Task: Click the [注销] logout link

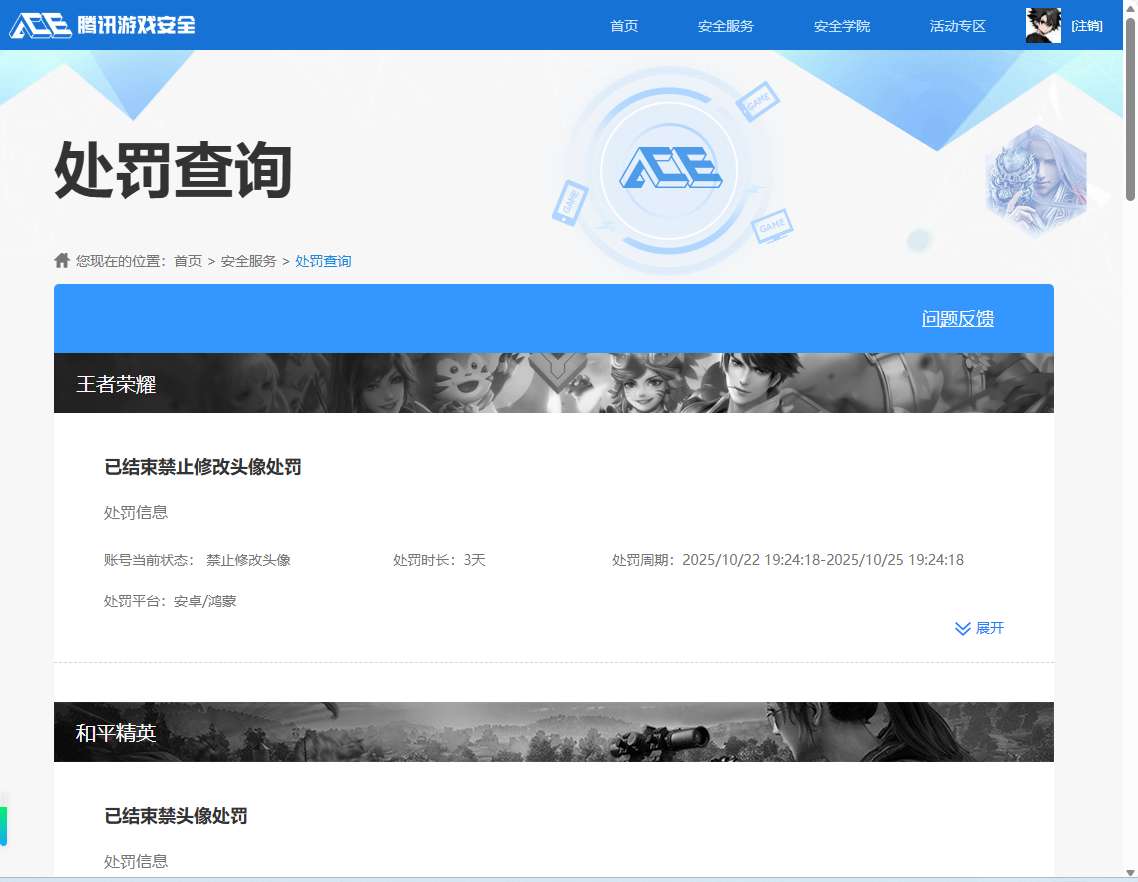Action: point(1087,25)
